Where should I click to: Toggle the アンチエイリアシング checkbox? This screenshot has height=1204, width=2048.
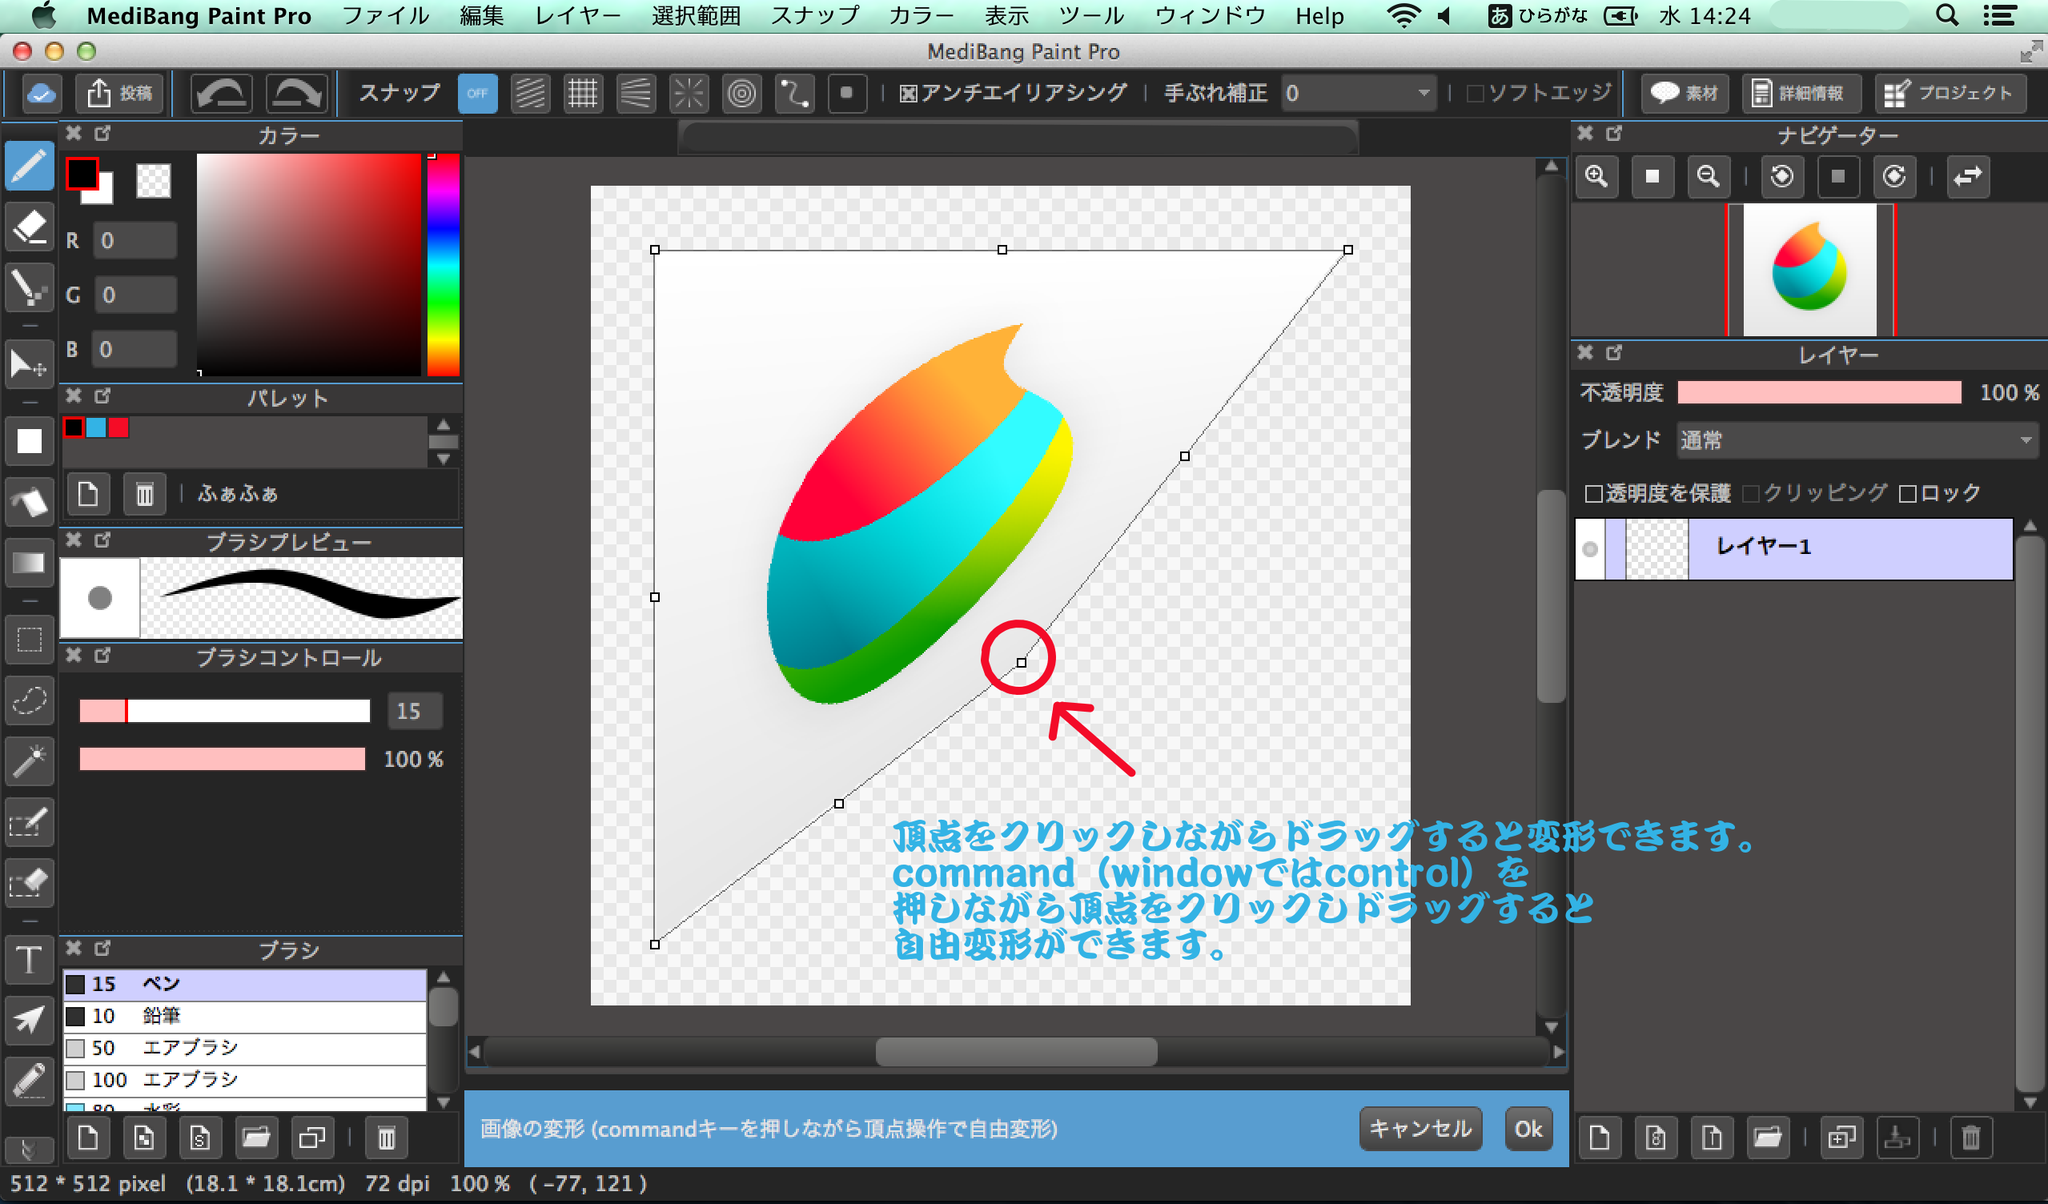coord(908,94)
